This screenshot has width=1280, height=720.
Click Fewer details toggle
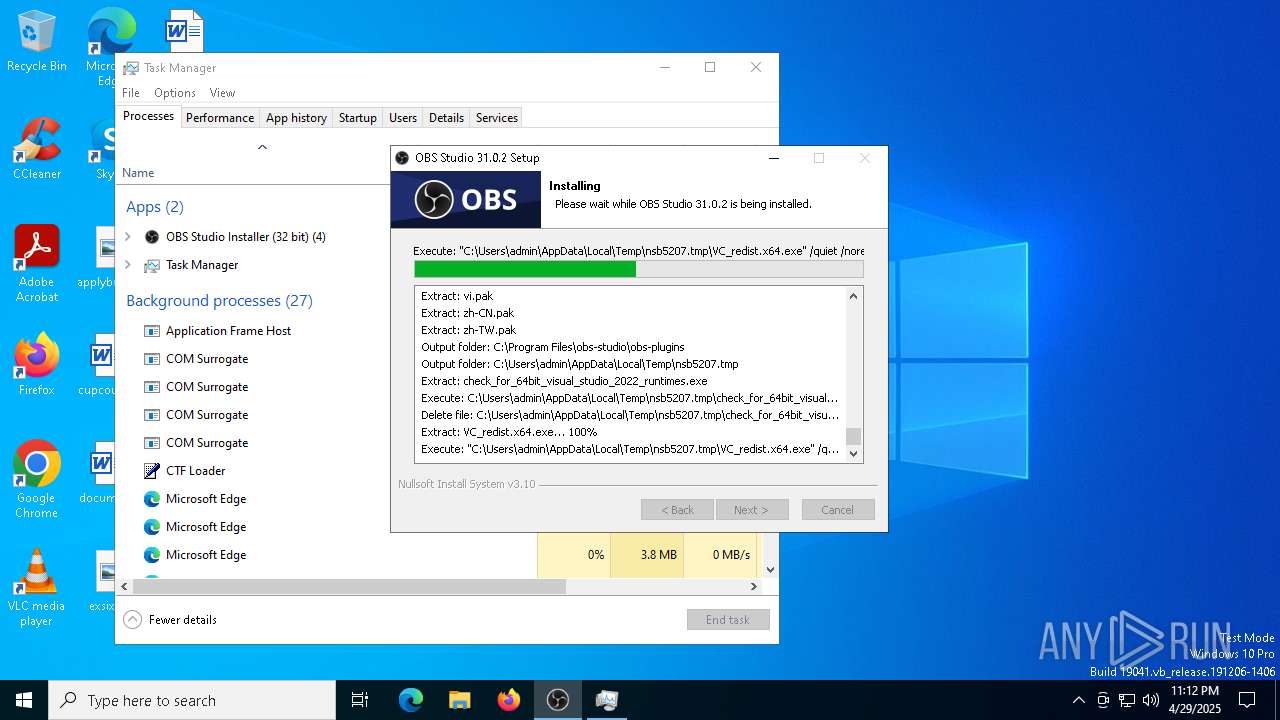click(170, 620)
